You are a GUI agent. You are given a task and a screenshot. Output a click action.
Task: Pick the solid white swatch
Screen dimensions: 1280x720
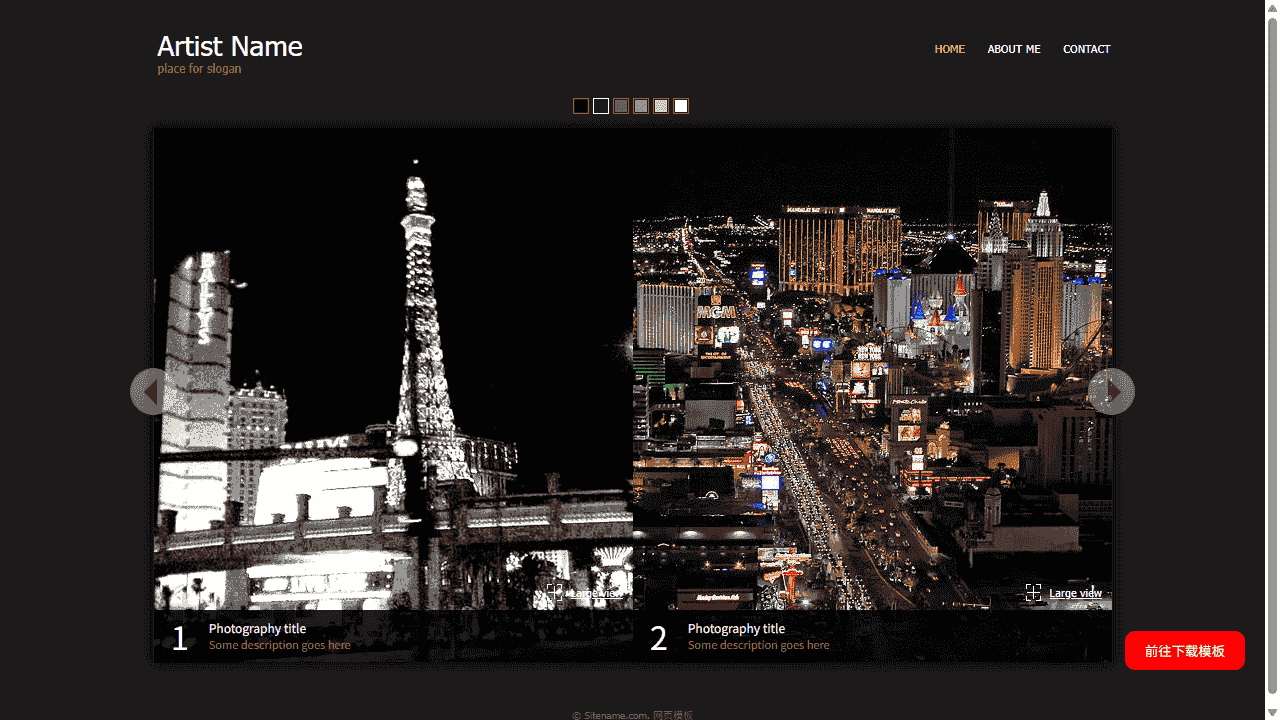pos(681,106)
